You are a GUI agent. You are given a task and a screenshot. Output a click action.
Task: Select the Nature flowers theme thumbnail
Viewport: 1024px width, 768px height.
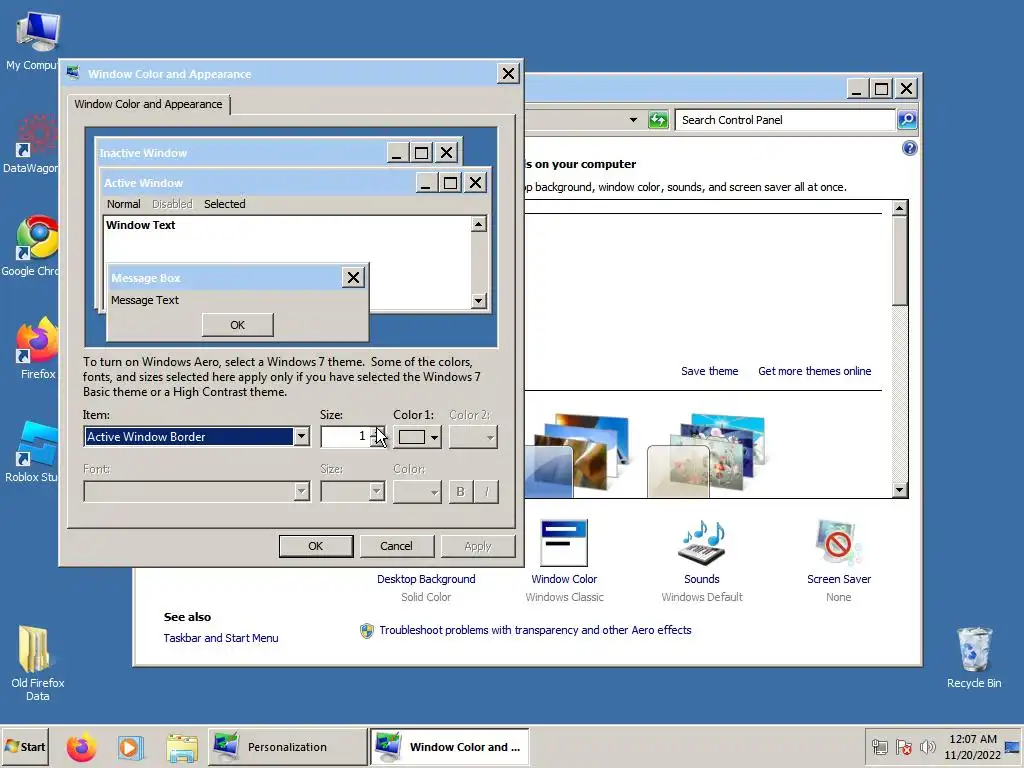coord(707,455)
